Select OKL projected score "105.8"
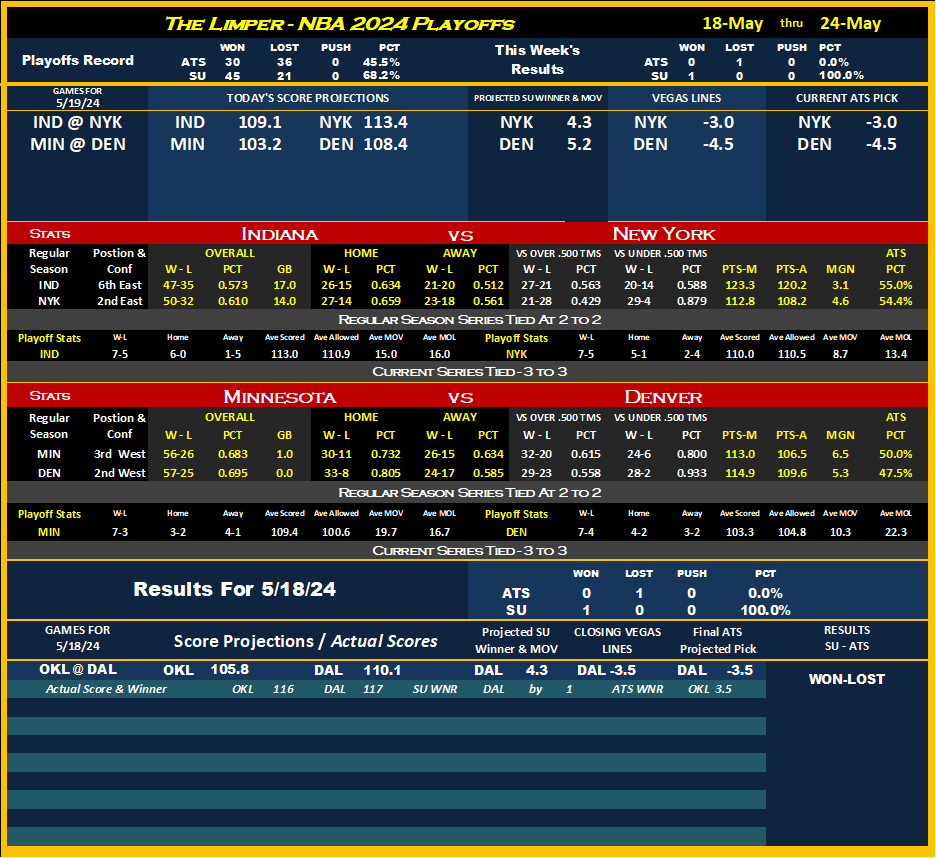Image resolution: width=936 pixels, height=858 pixels. [x=230, y=670]
